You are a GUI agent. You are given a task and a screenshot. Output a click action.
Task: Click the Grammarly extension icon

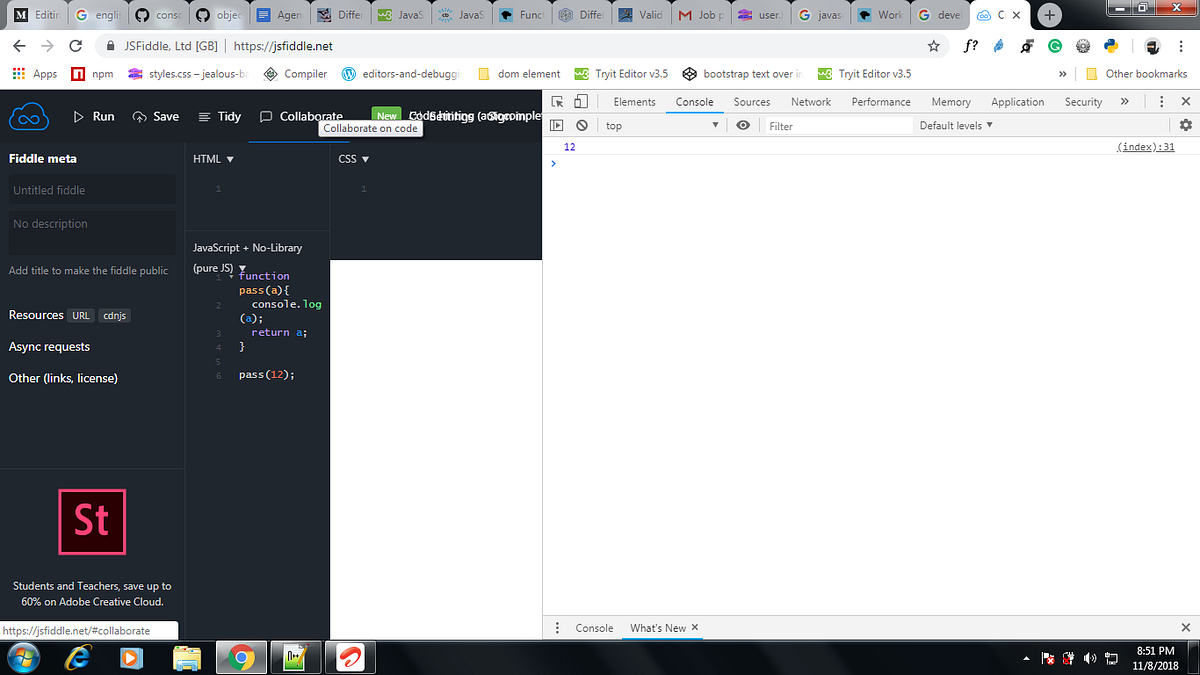pyautogui.click(x=1054, y=46)
